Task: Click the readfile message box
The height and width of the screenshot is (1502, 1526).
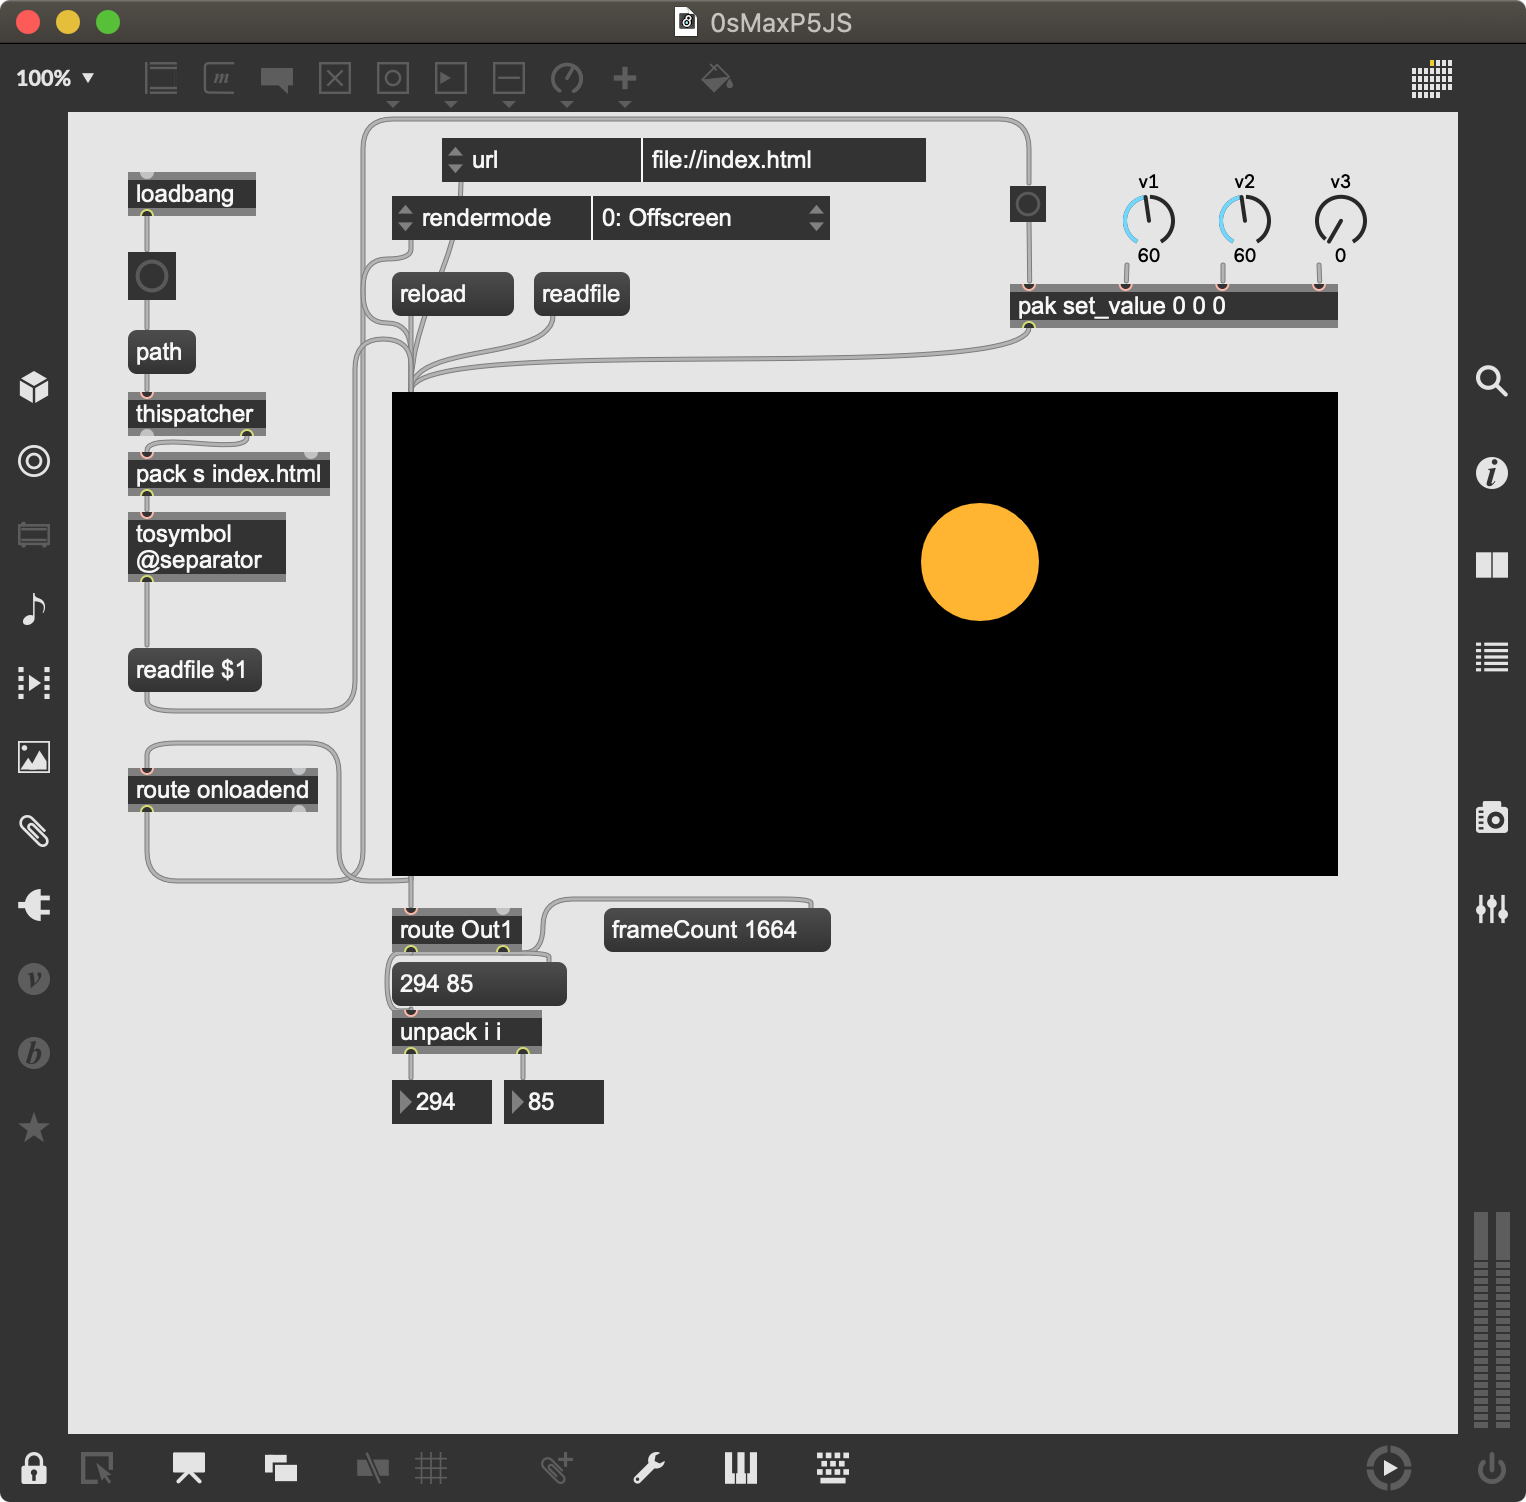Action: coord(581,294)
